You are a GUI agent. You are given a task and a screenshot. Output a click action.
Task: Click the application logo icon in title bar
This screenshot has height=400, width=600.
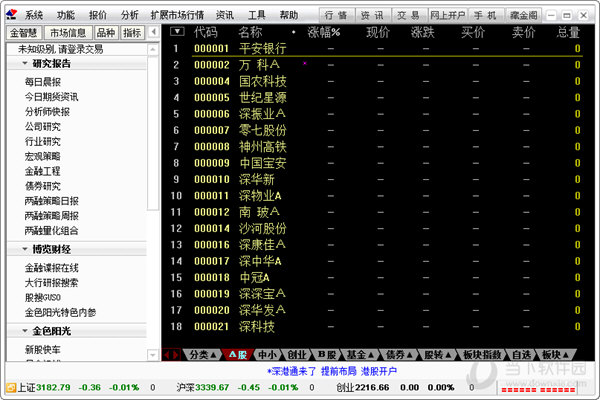click(x=11, y=15)
